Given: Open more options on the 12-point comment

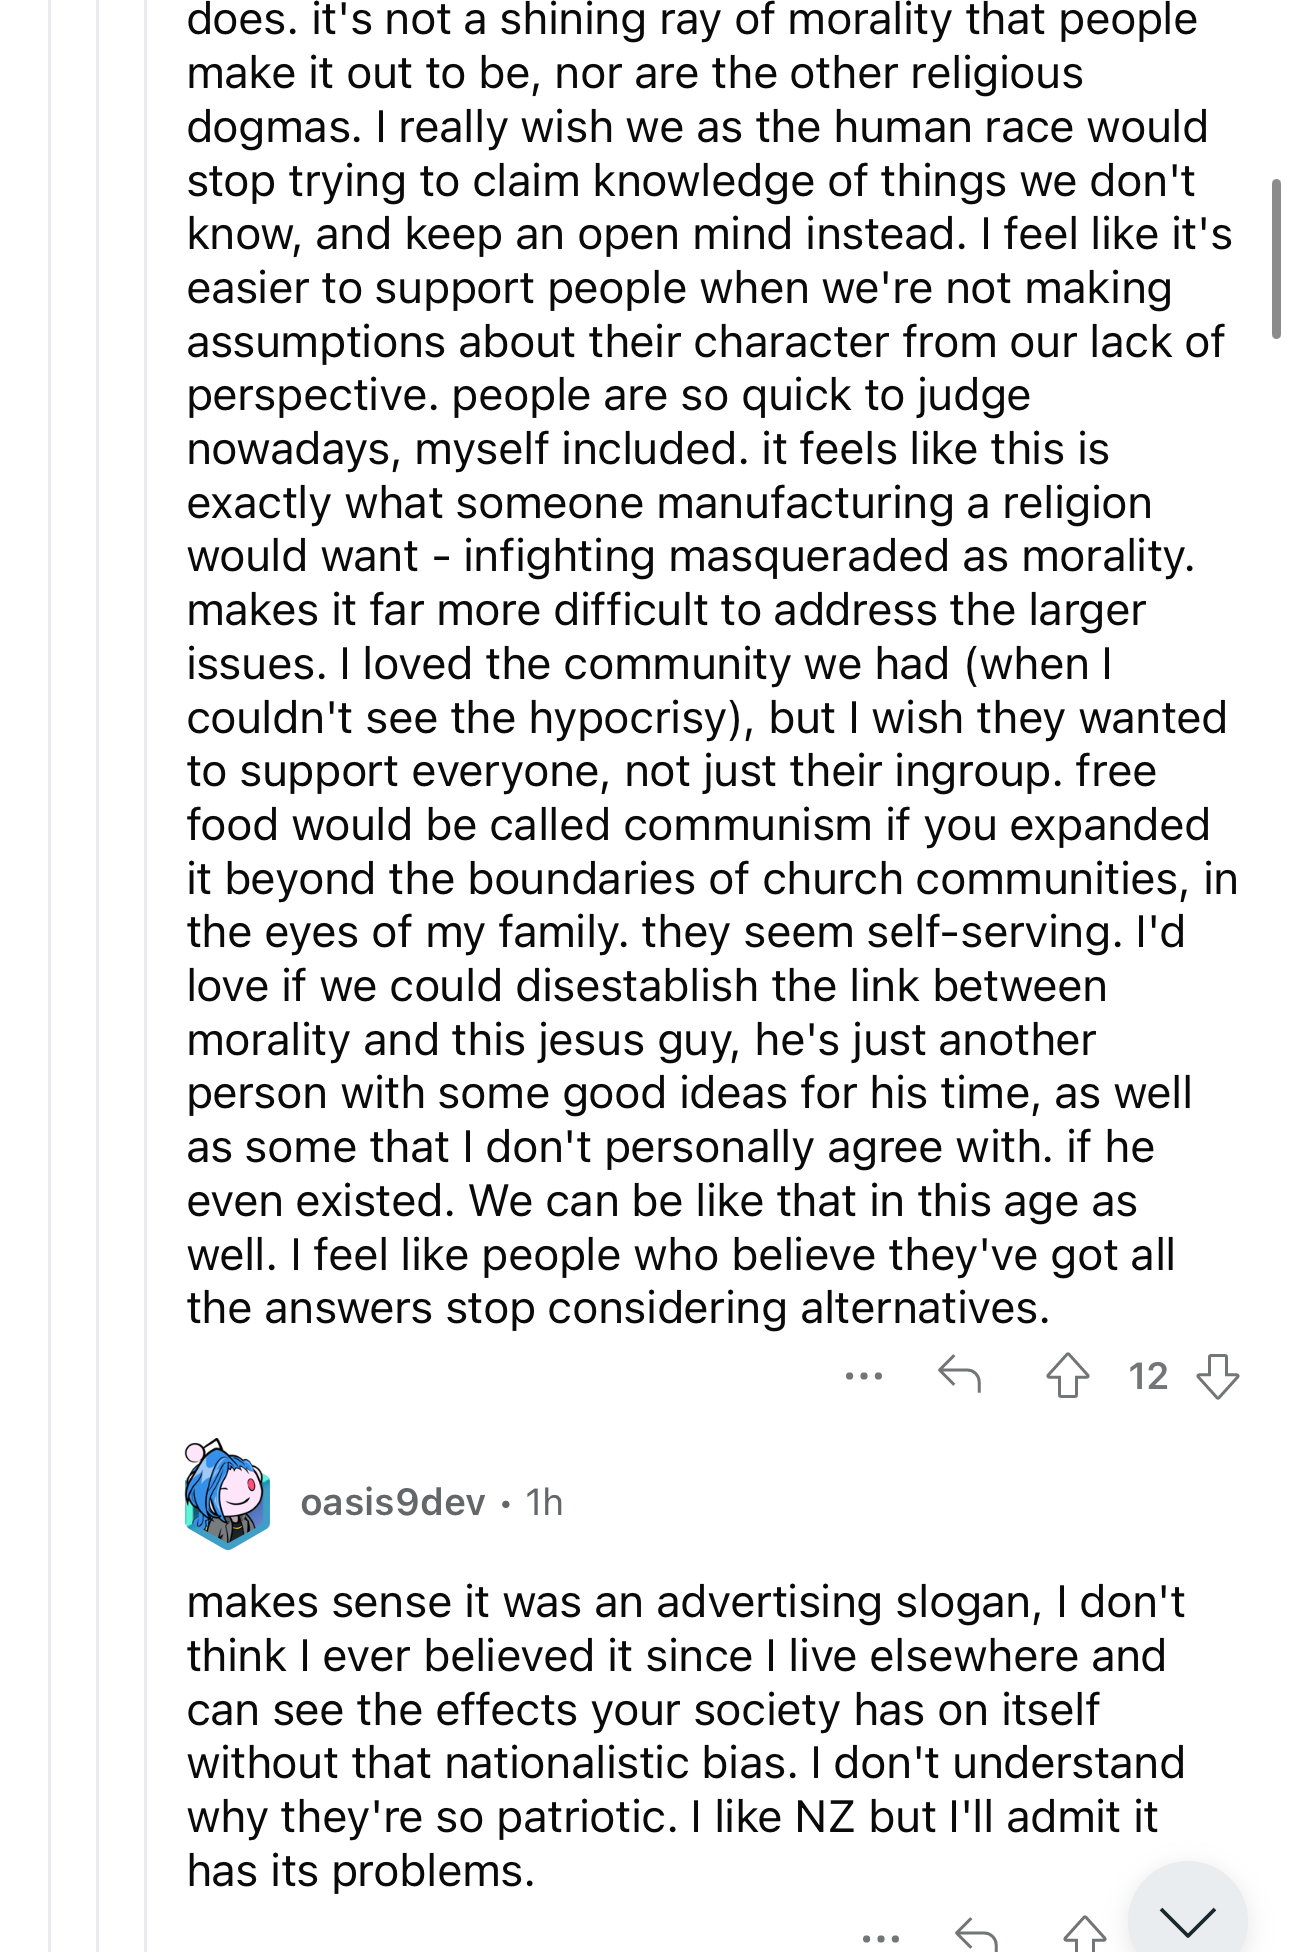Looking at the screenshot, I should [863, 1376].
